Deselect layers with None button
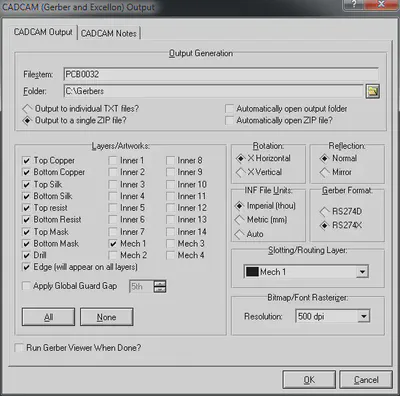This screenshot has height=396, width=400. [107, 317]
